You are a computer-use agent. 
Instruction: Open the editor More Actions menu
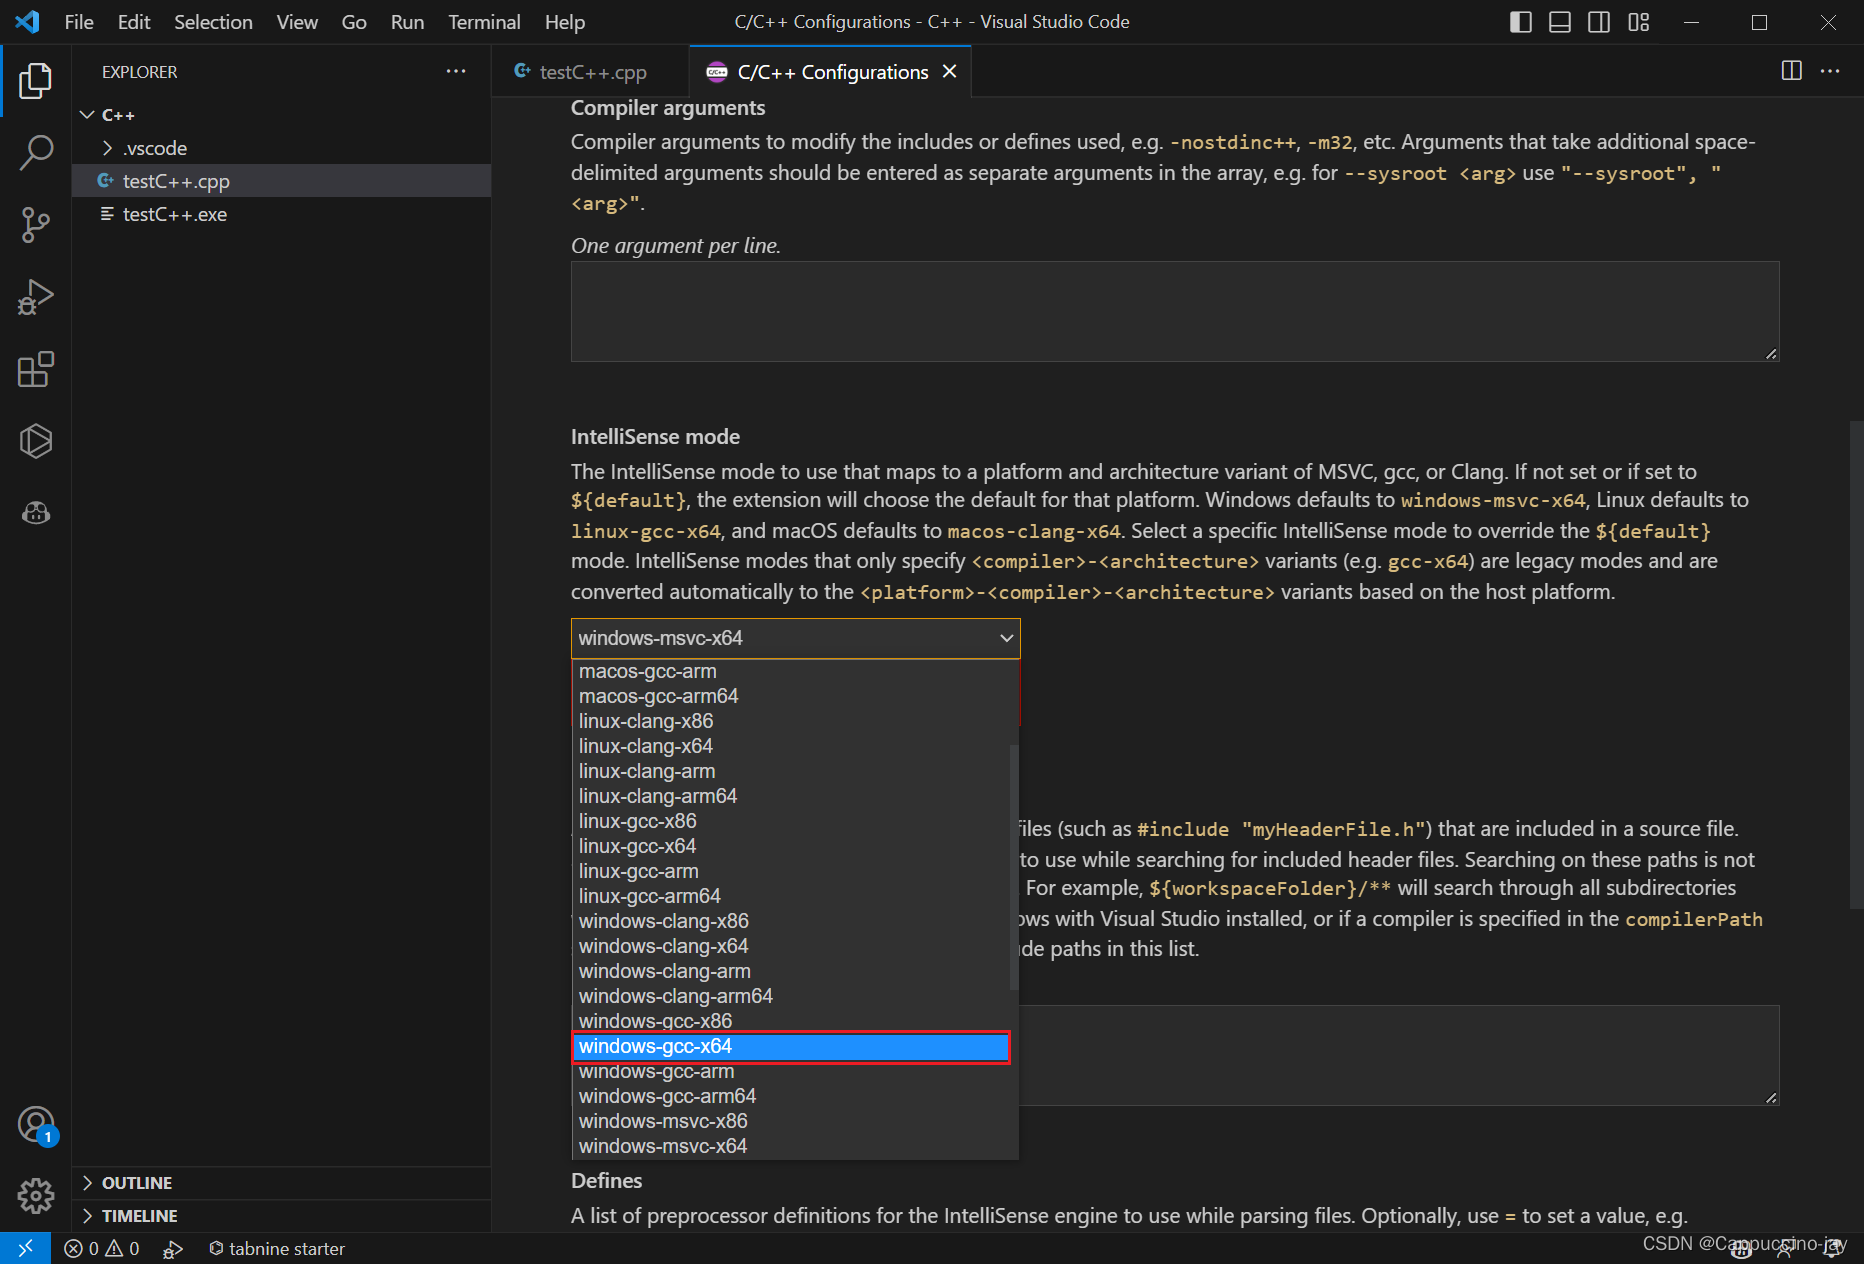[1830, 71]
